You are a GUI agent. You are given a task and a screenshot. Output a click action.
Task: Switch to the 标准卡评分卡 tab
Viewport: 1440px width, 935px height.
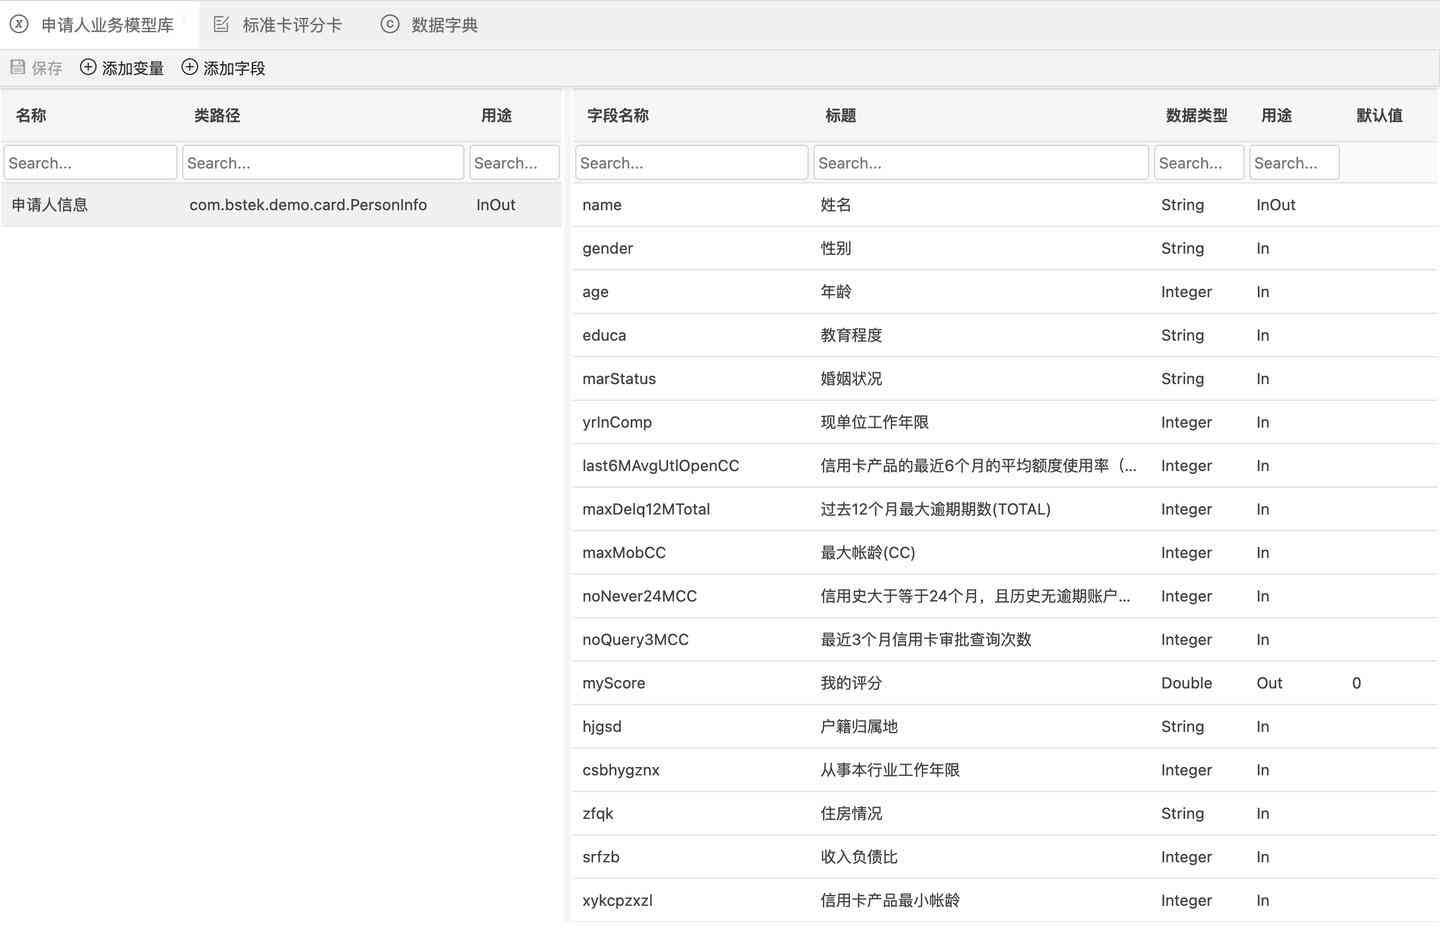[x=291, y=25]
